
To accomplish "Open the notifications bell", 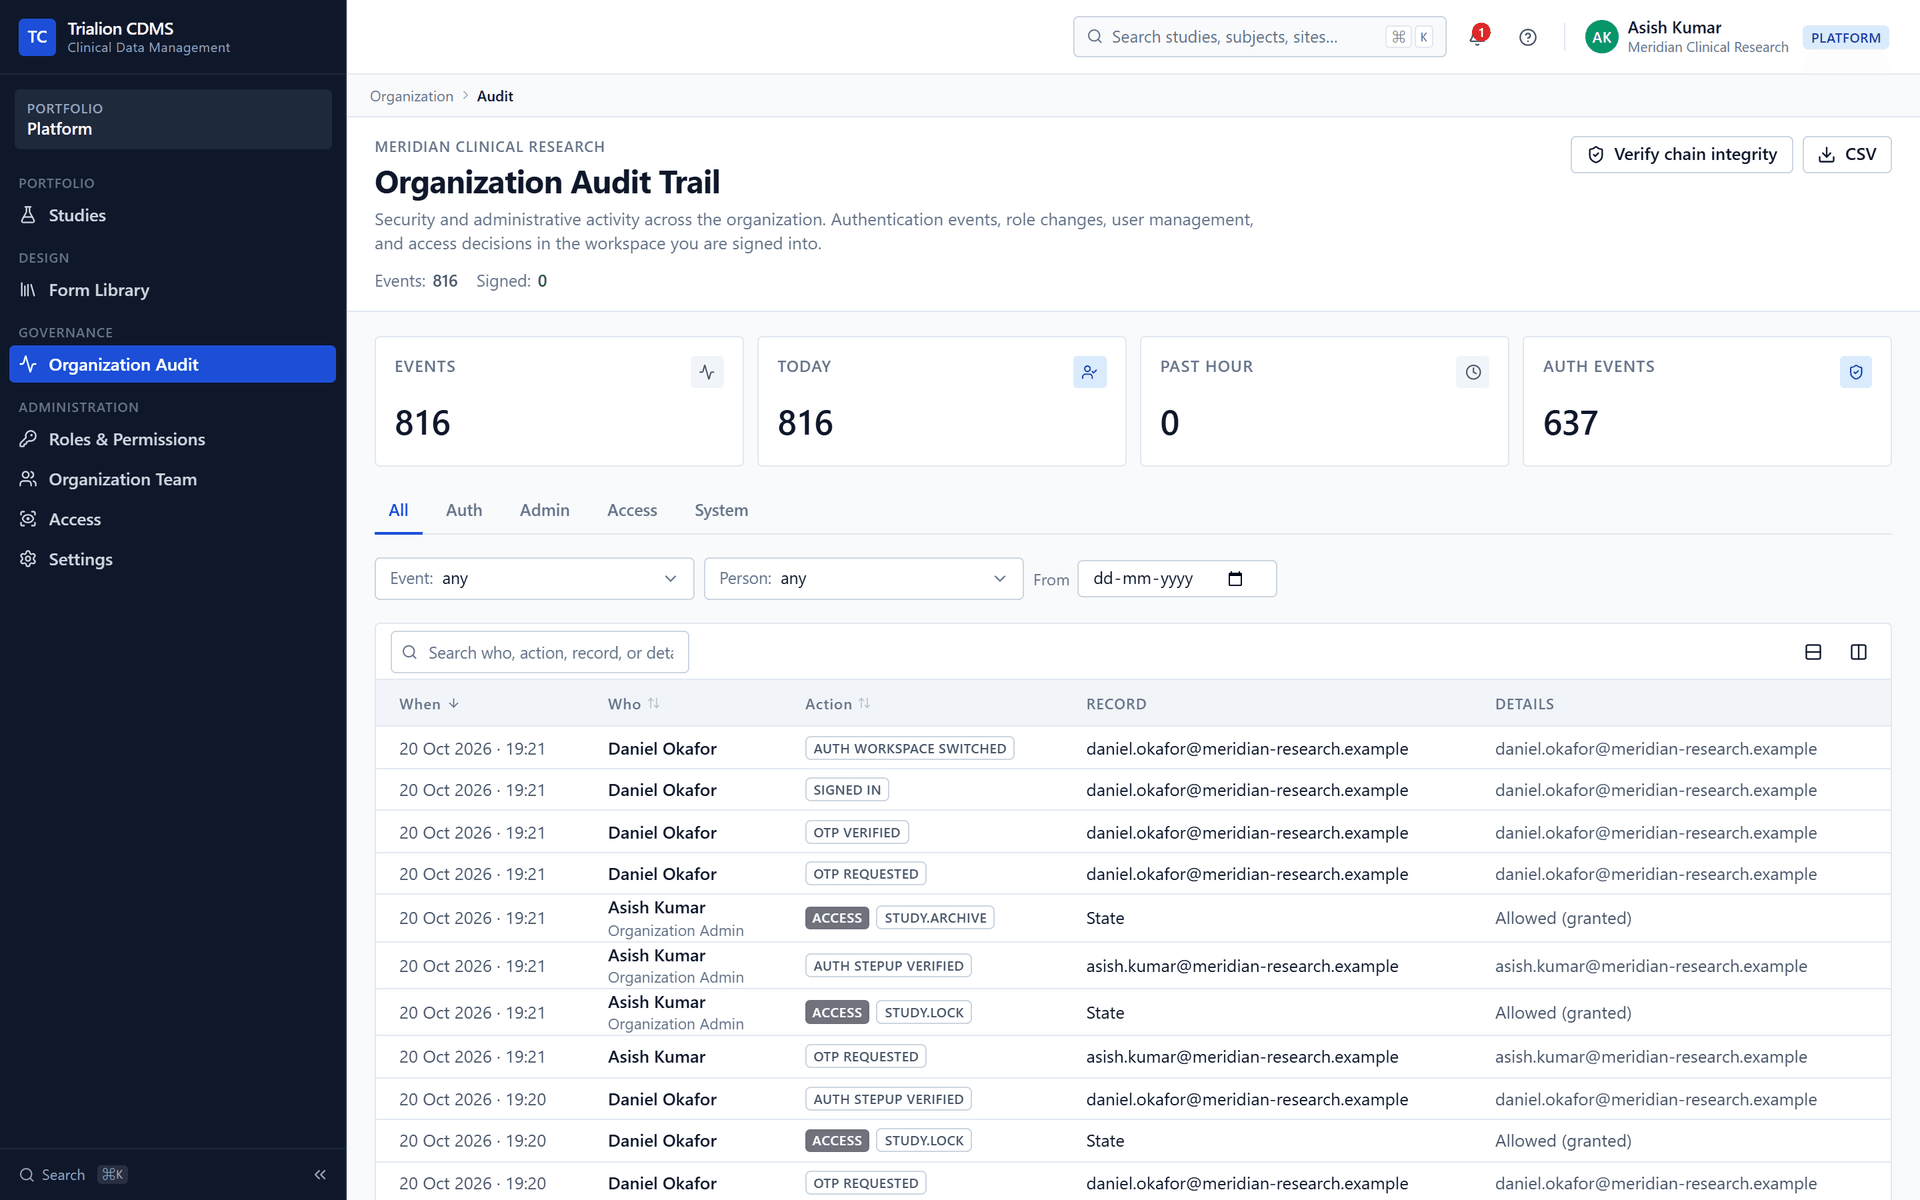I will 1477,37.
